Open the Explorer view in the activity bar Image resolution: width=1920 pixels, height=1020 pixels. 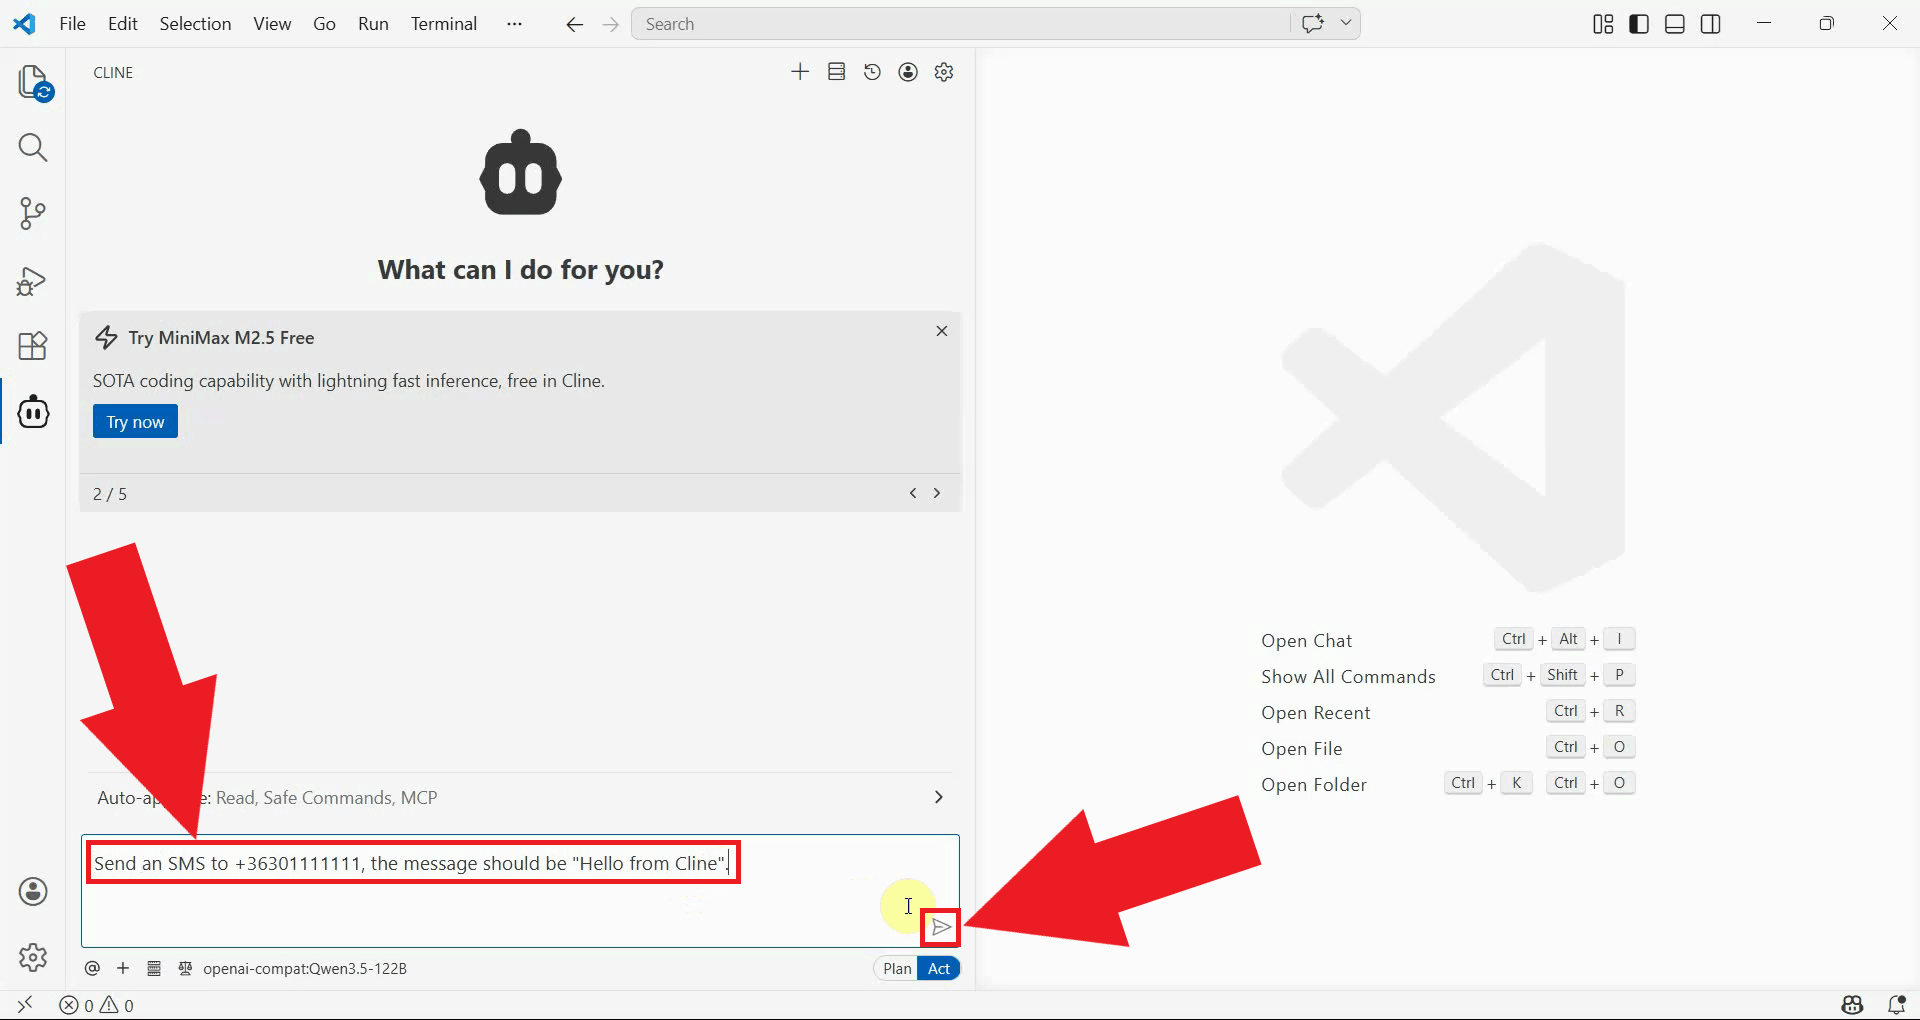click(x=34, y=83)
